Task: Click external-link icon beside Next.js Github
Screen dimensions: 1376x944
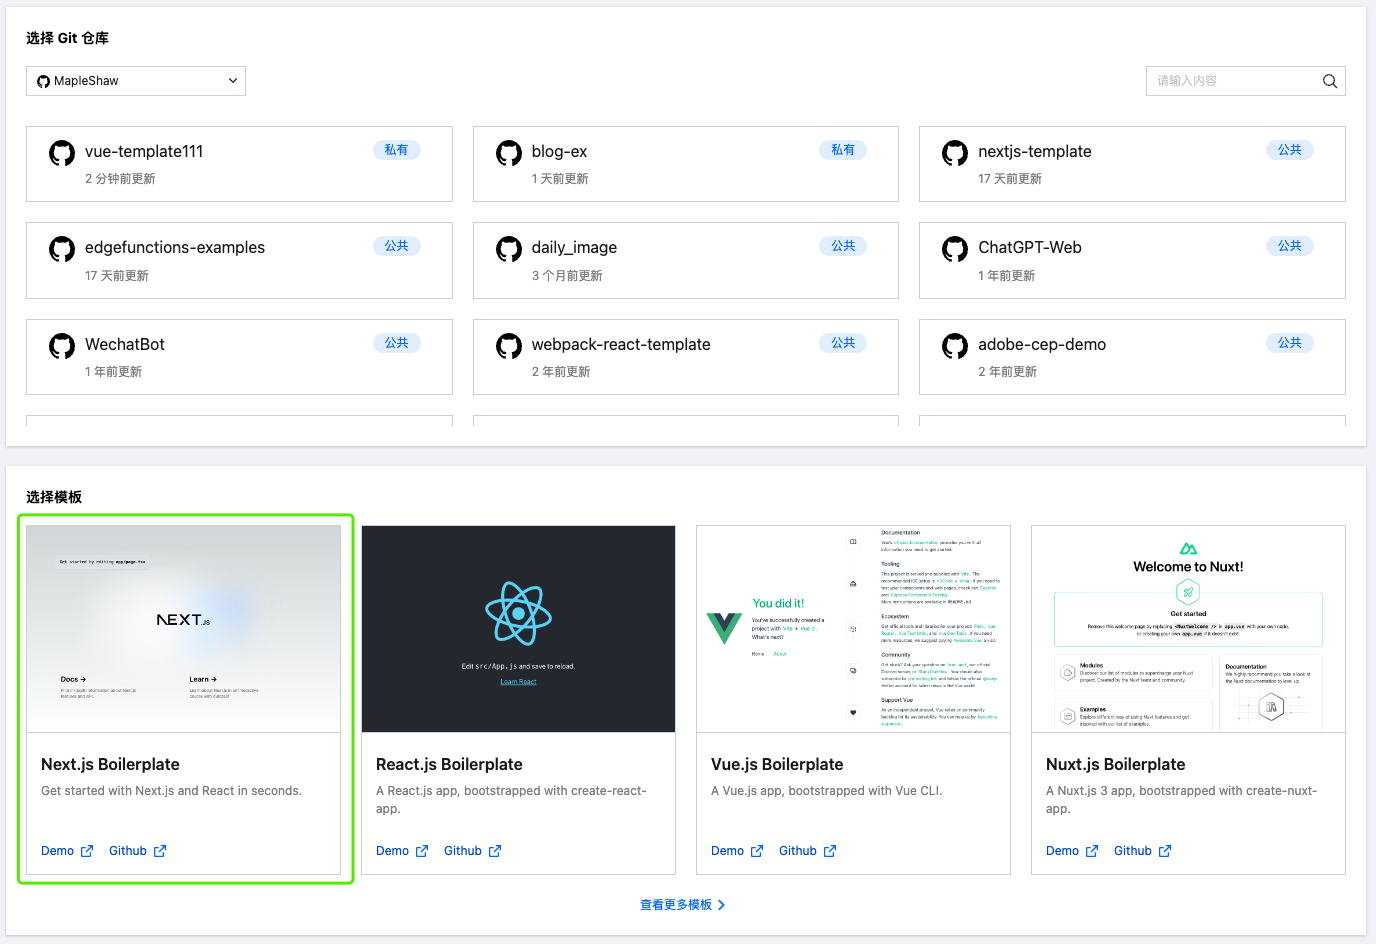Action: [160, 851]
